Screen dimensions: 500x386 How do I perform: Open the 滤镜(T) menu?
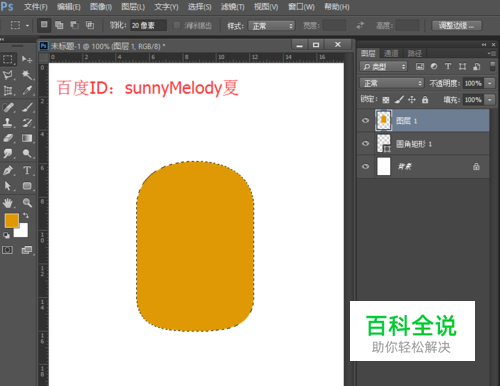tap(233, 7)
